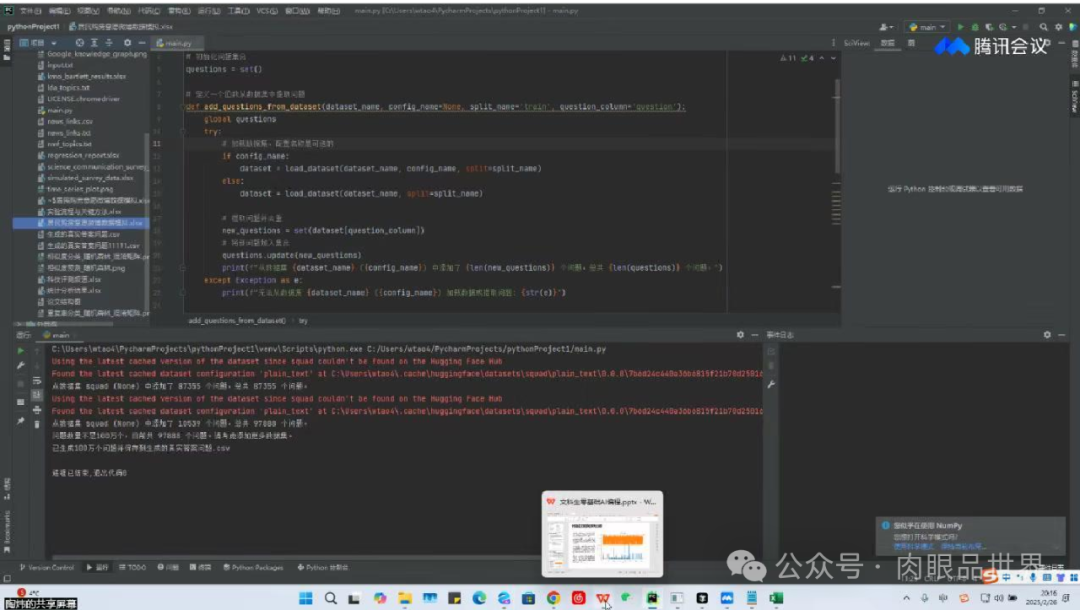This screenshot has height=610, width=1080.
Task: Toggle scroll to end in Run console
Action: point(37,395)
